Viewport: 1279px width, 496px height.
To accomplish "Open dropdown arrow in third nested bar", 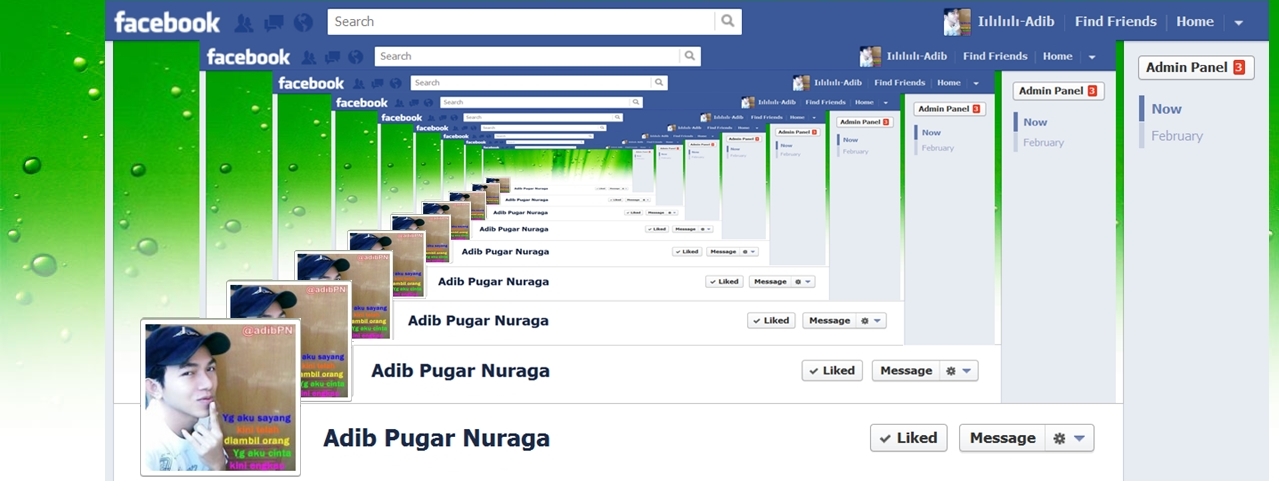I will coord(976,83).
